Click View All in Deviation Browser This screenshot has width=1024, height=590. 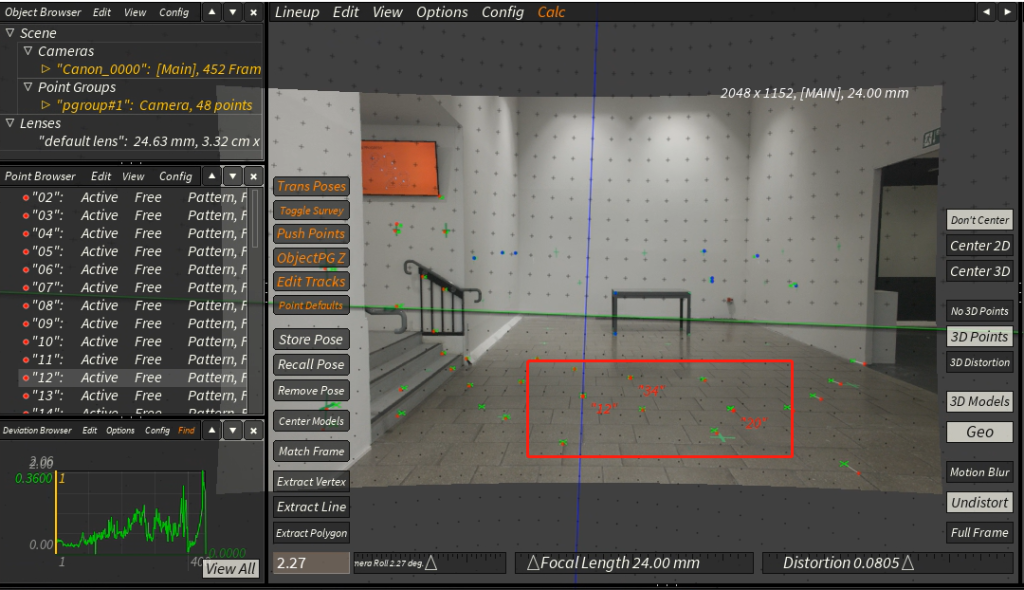click(x=231, y=569)
